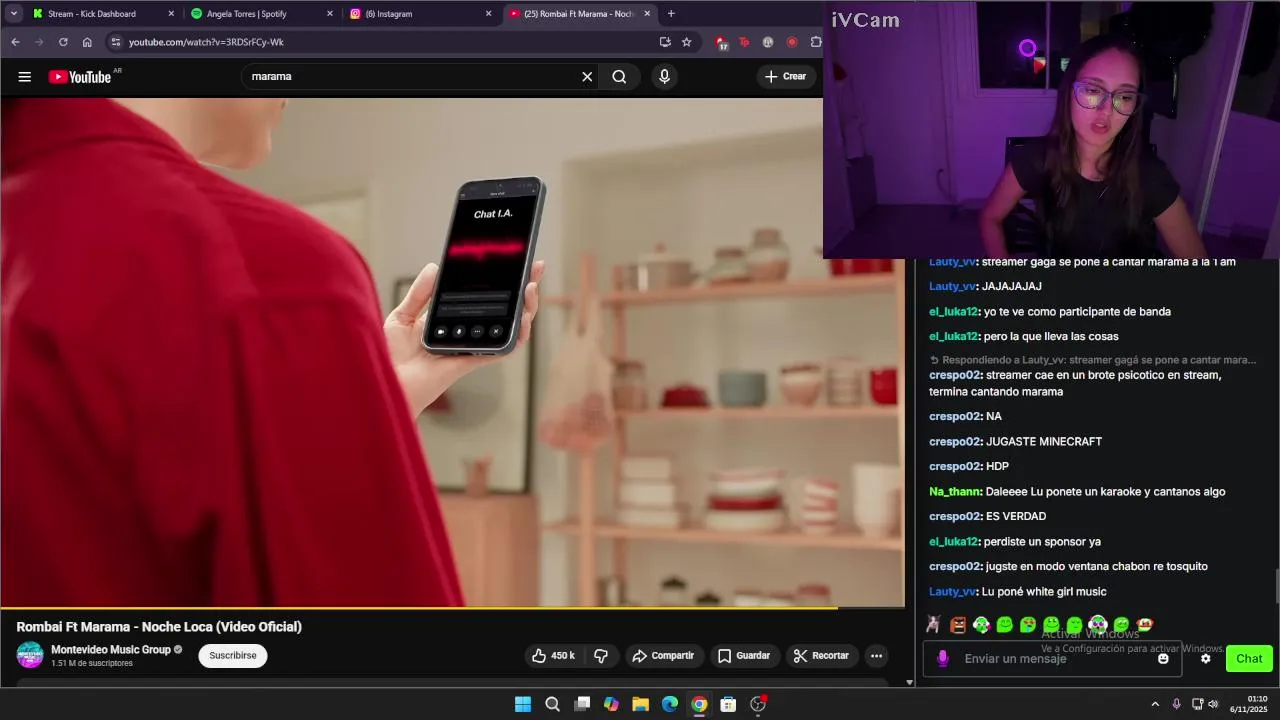This screenshot has height=720, width=1280.
Task: Open the volume control in tray
Action: 1213,704
